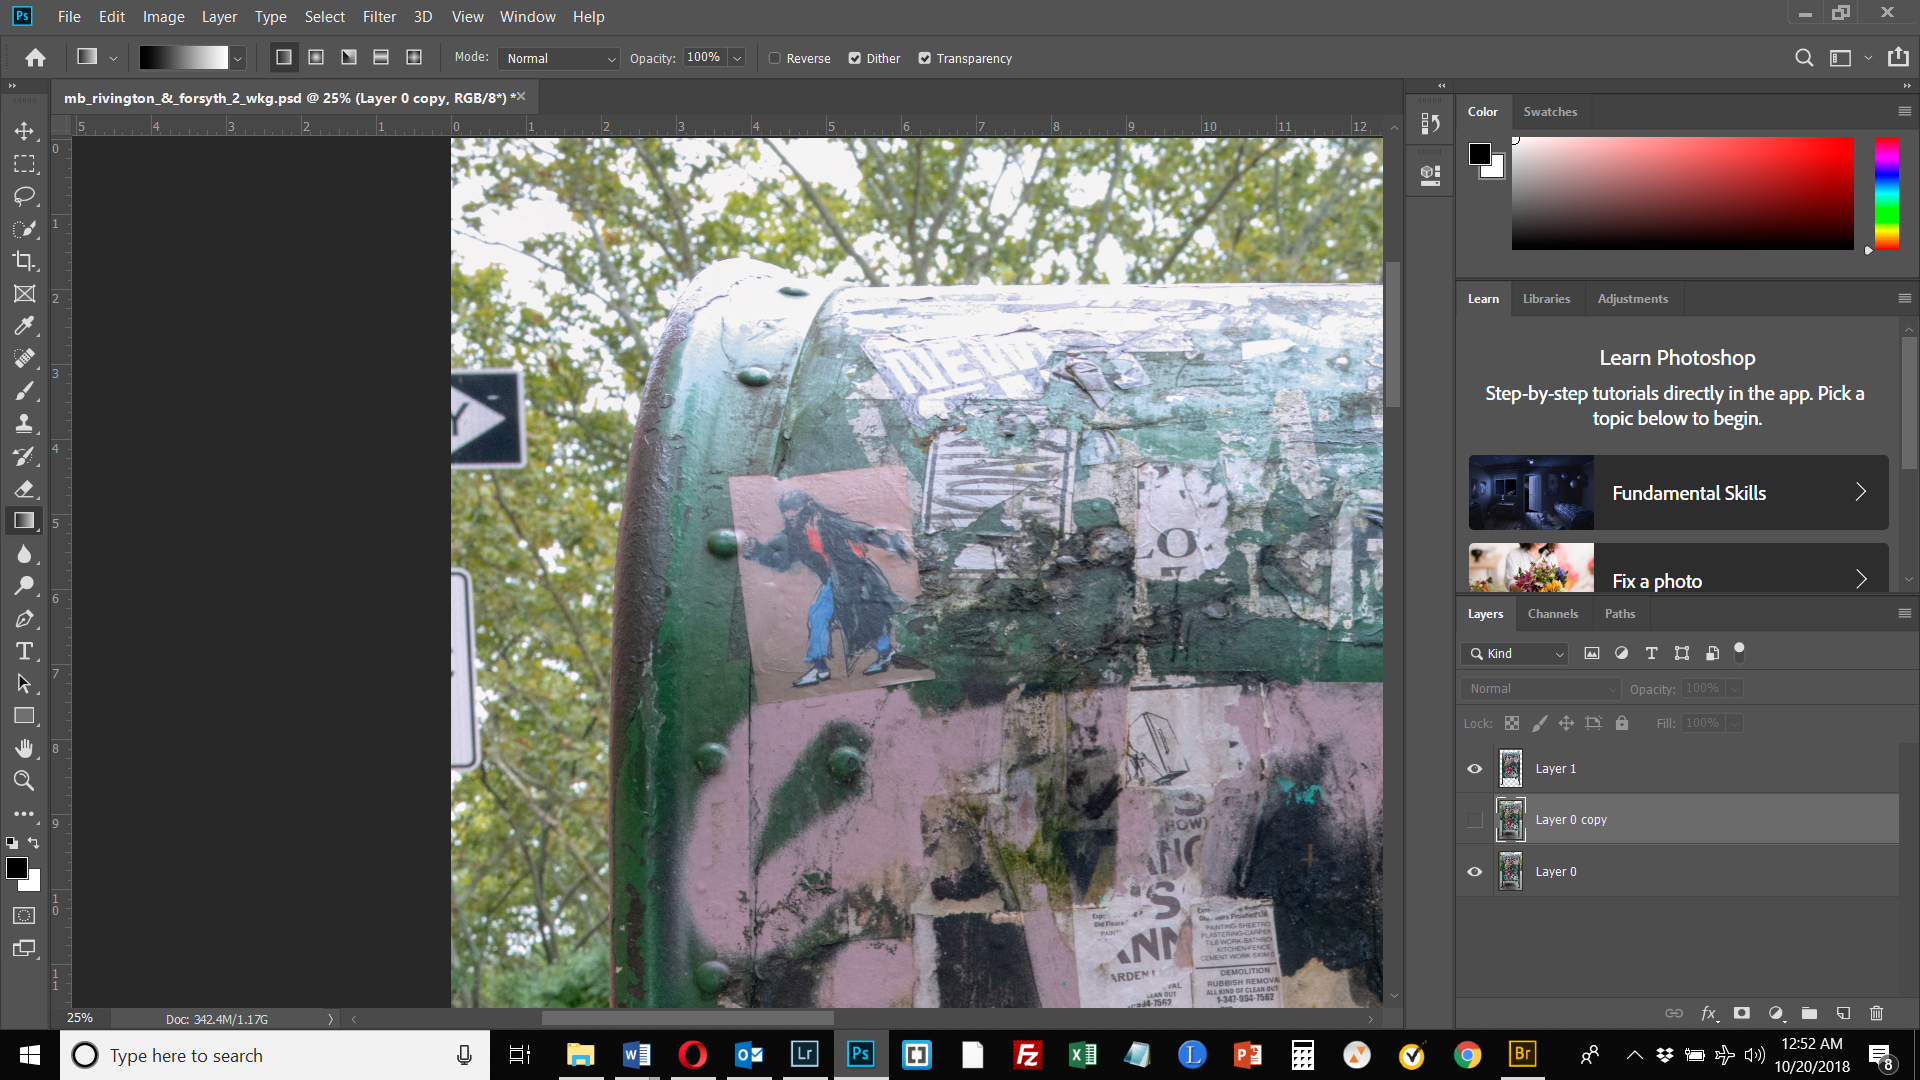Disable the Dither checkbox
The width and height of the screenshot is (1920, 1080).
855,58
